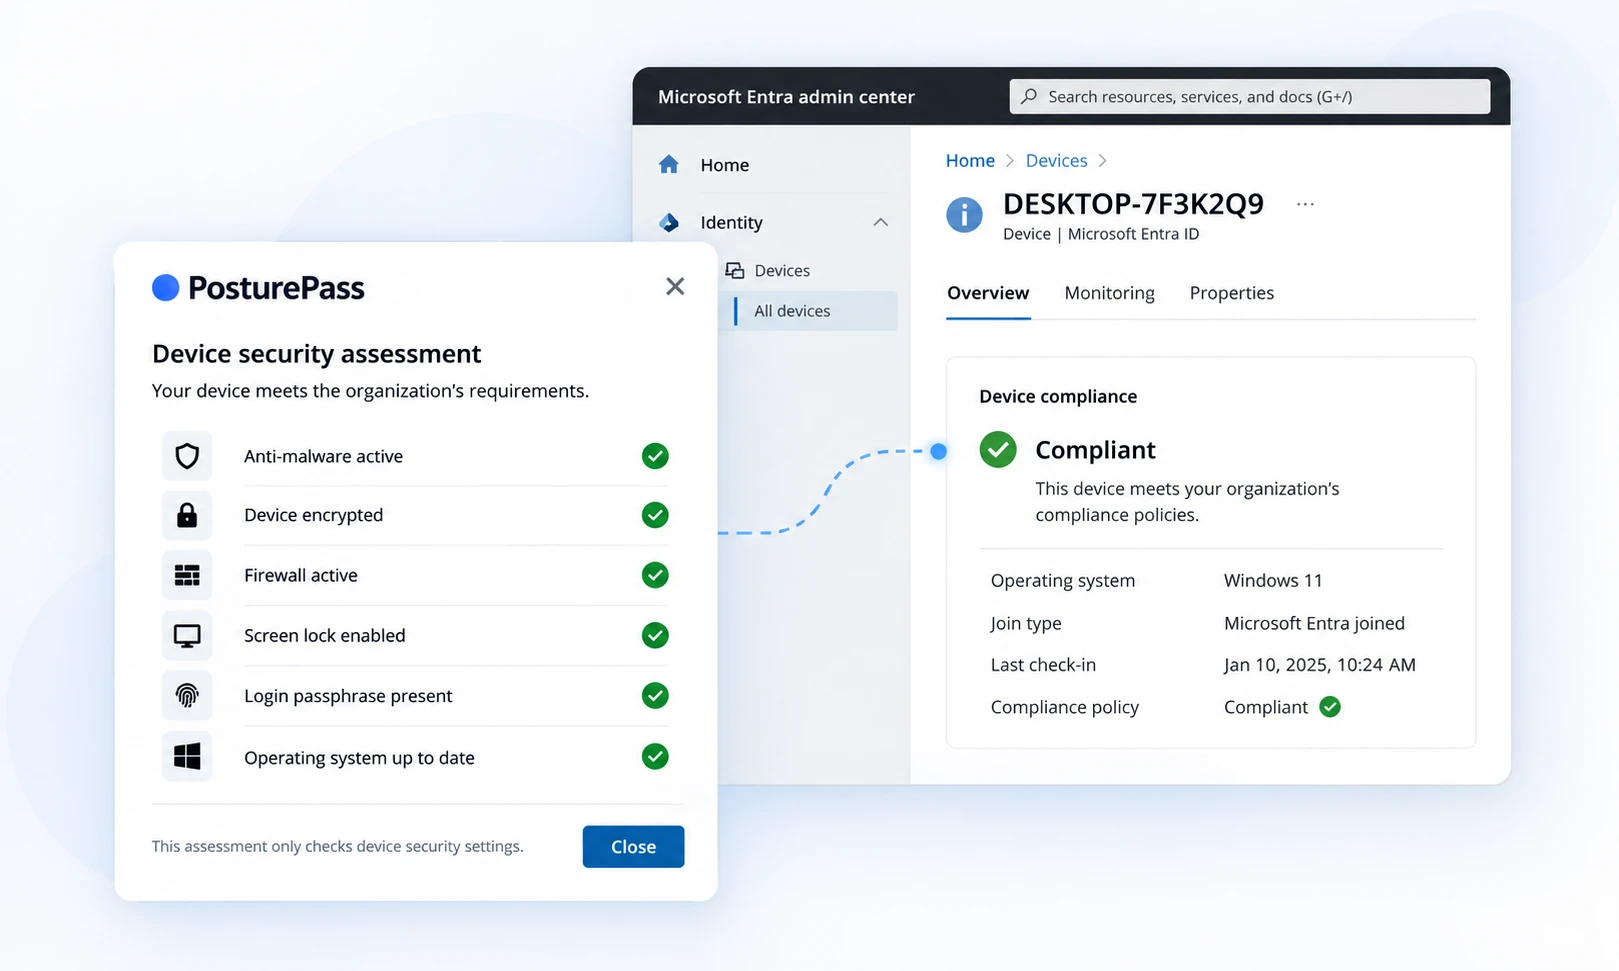The height and width of the screenshot is (971, 1619).
Task: Click the Microsoft Entra joined value
Action: [1314, 624]
